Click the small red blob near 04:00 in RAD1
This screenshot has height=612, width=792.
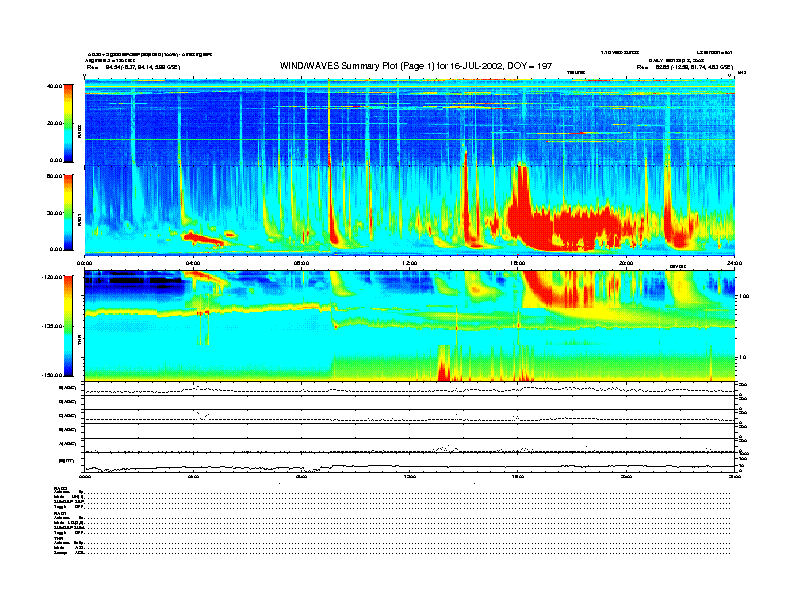204,238
